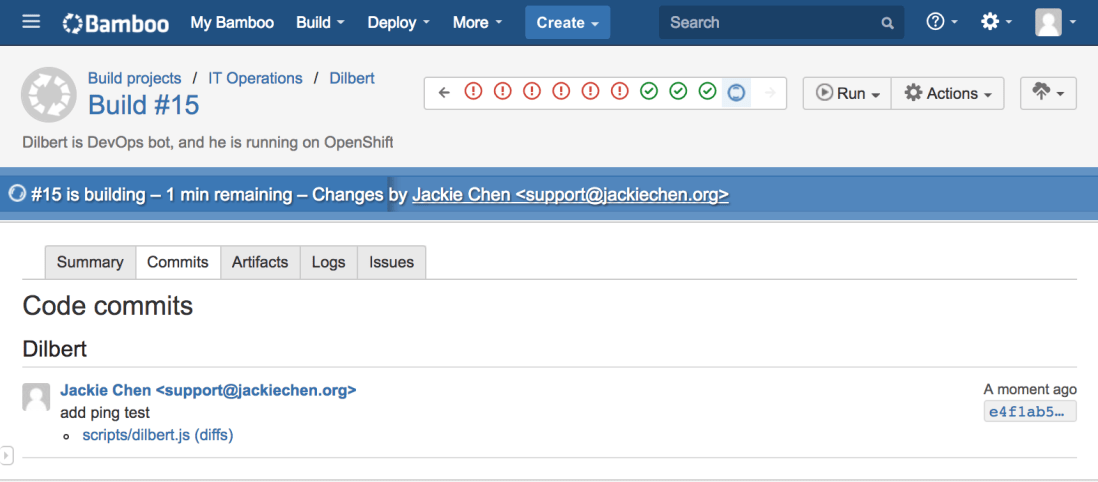This screenshot has height=482, width=1098.
Task: Switch to the Logs tab
Action: pyautogui.click(x=328, y=262)
